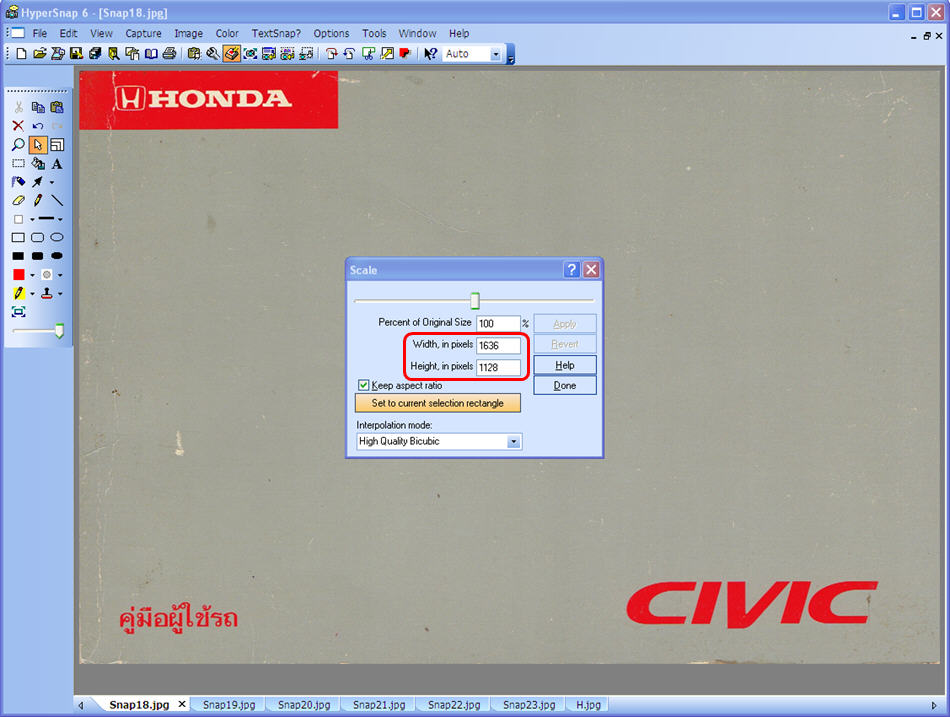950x717 pixels.
Task: Open the line thickness dropdown arrow
Action: 61,219
